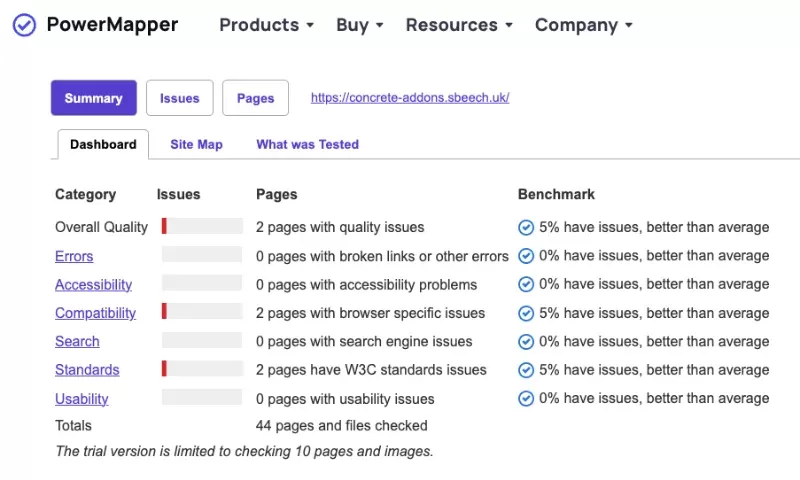Open the Buy dropdown menu
The width and height of the screenshot is (800, 480).
coord(359,25)
